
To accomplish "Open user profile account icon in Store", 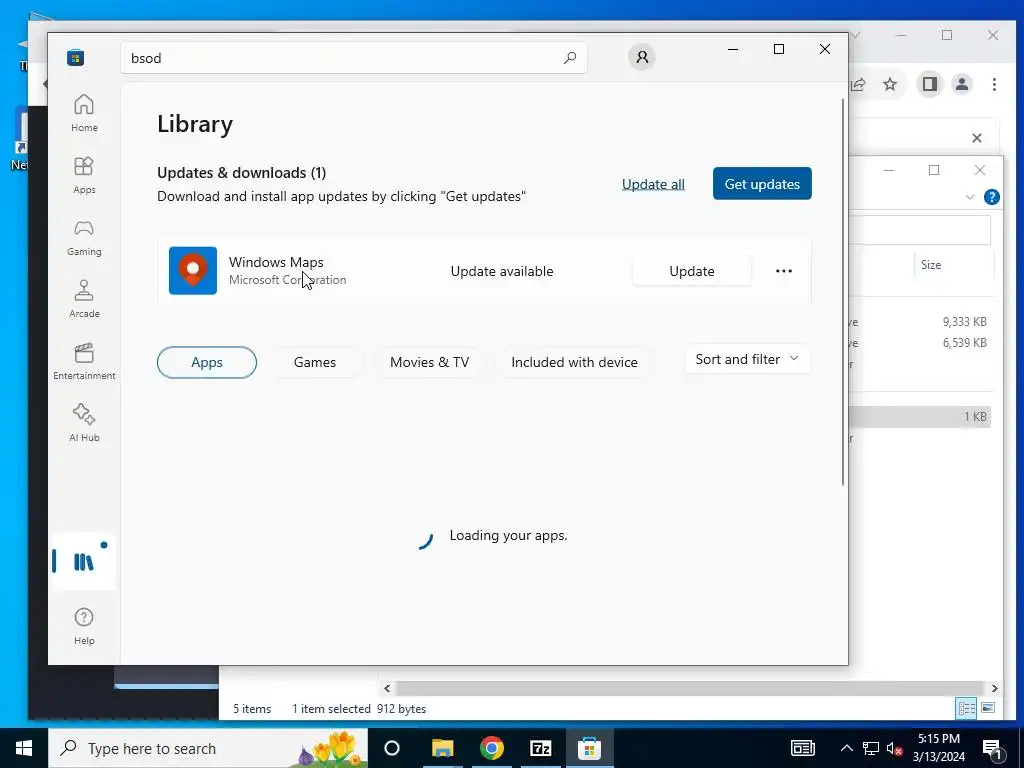I will [x=642, y=57].
